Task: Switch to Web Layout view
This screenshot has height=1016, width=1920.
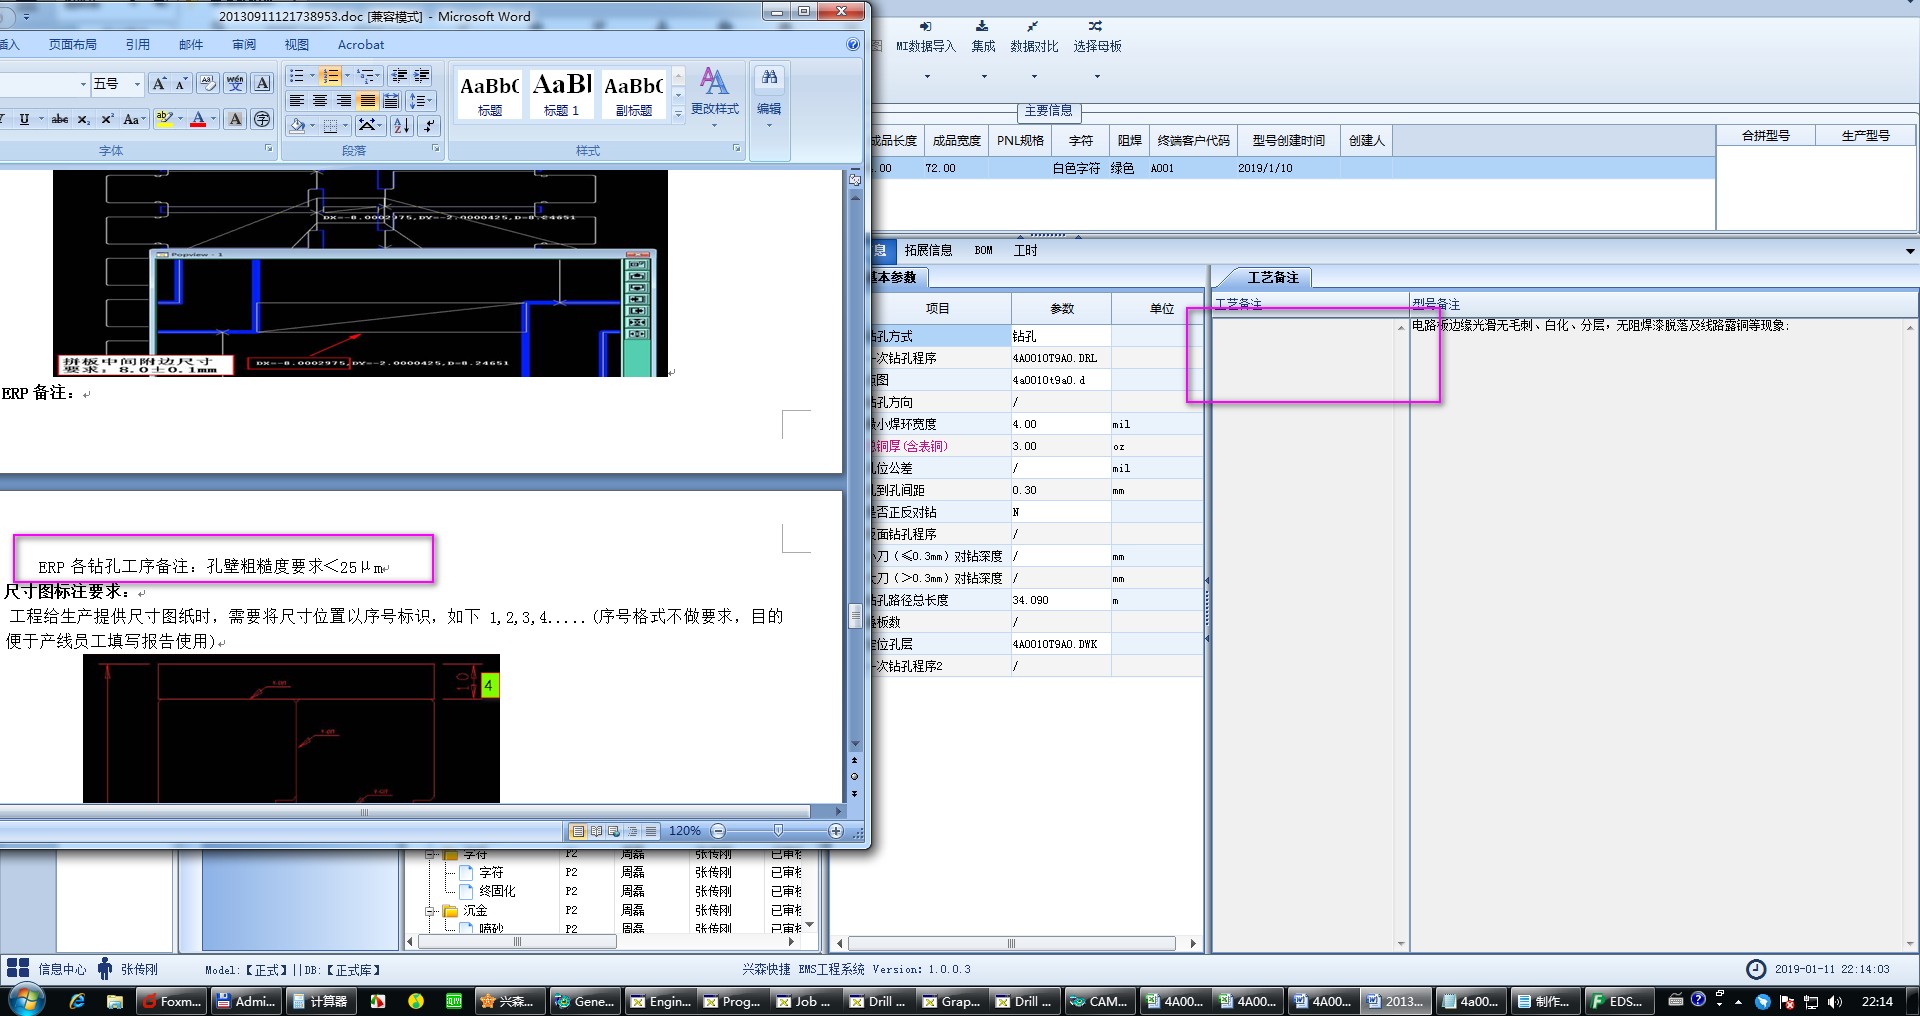Action: [615, 831]
